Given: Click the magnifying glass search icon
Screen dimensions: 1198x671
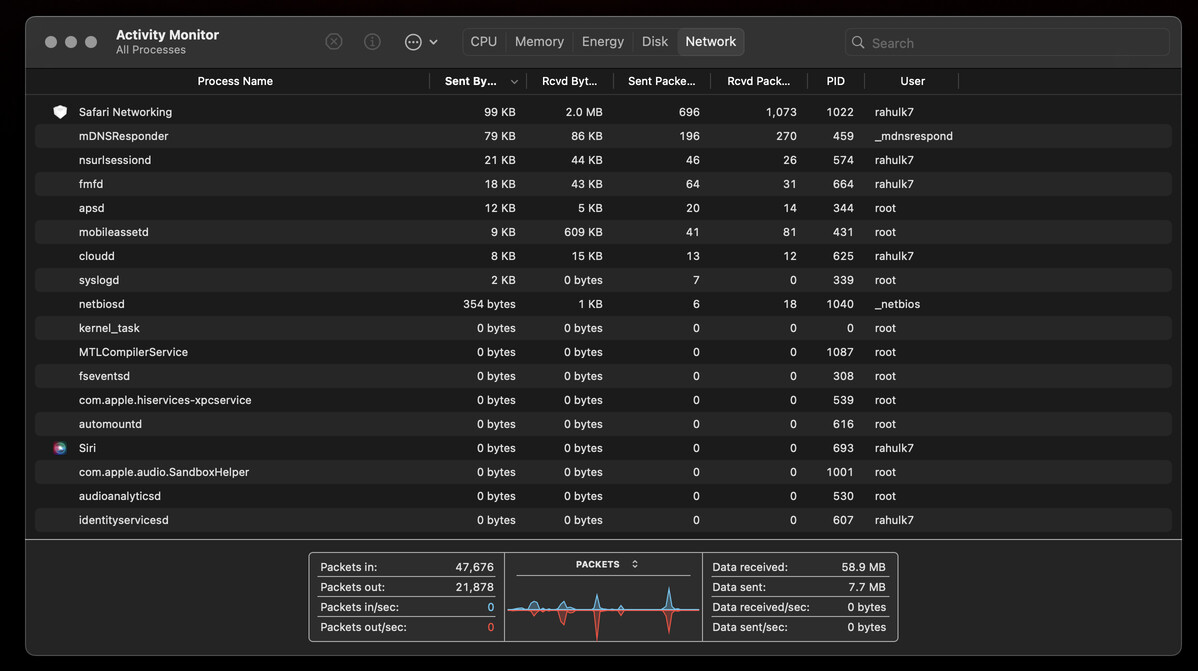Looking at the screenshot, I should (x=858, y=43).
